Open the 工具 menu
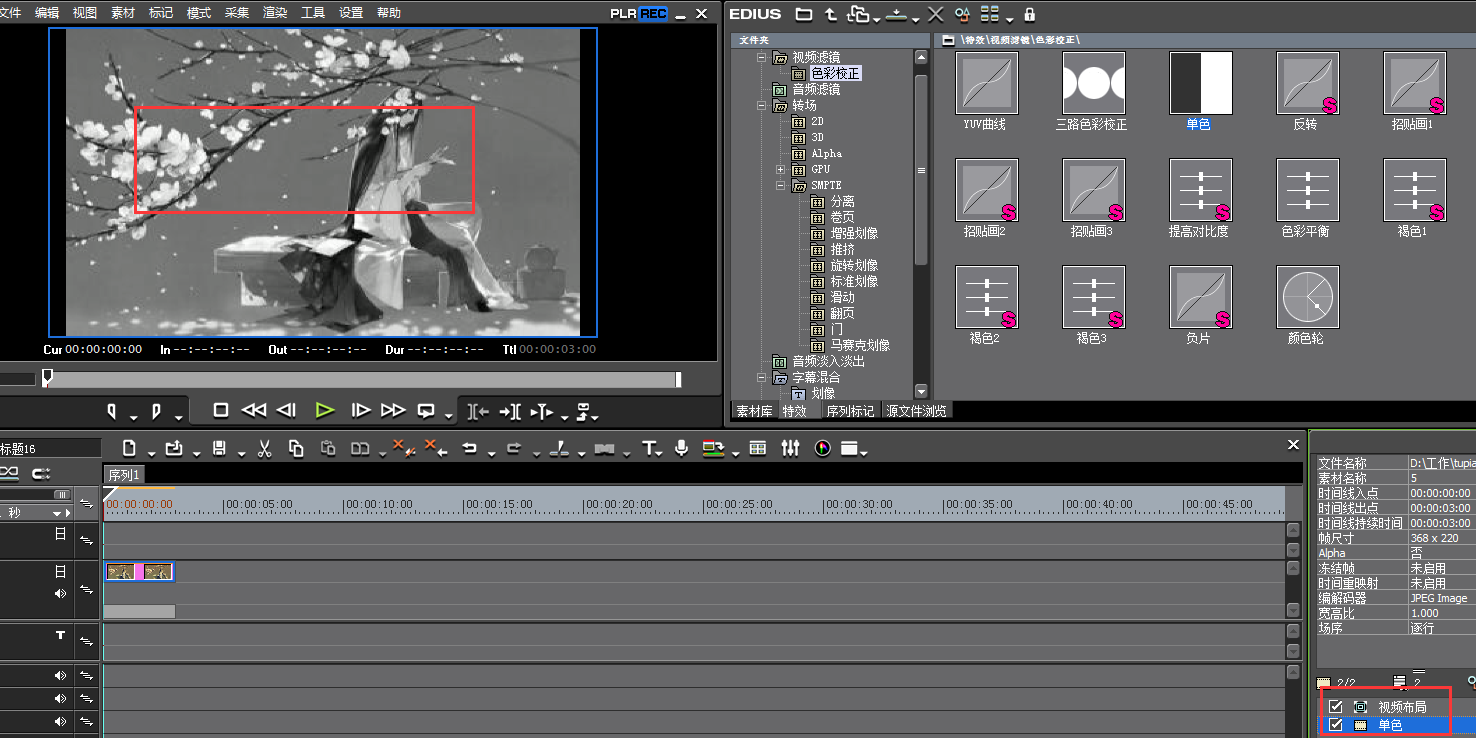The height and width of the screenshot is (738, 1476). pos(313,13)
